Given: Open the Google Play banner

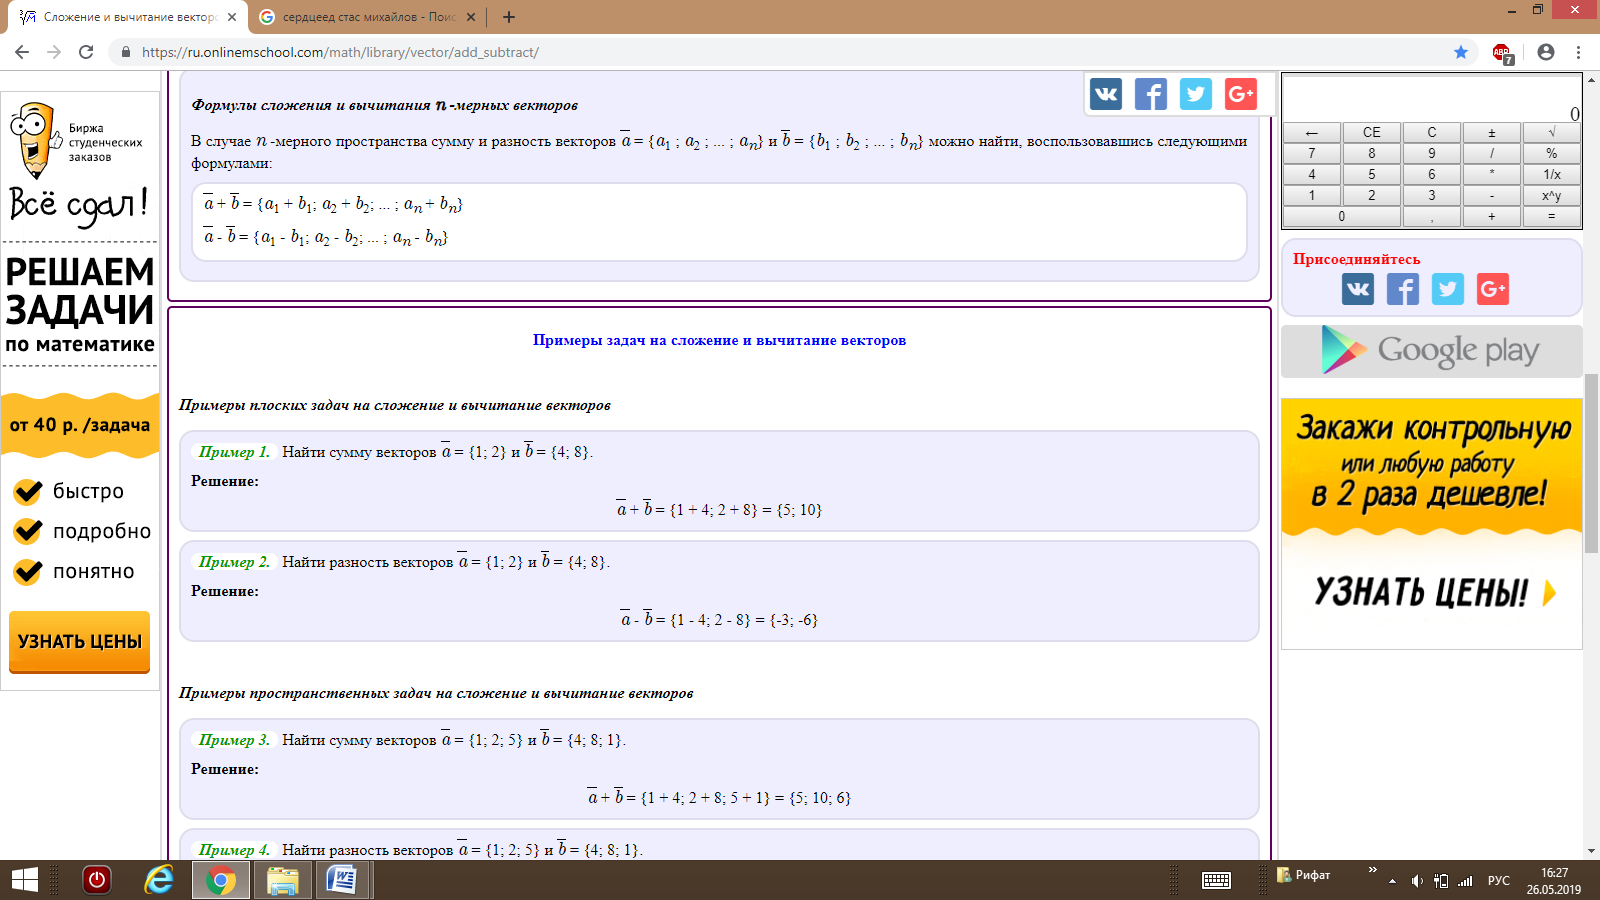Looking at the screenshot, I should pos(1431,351).
